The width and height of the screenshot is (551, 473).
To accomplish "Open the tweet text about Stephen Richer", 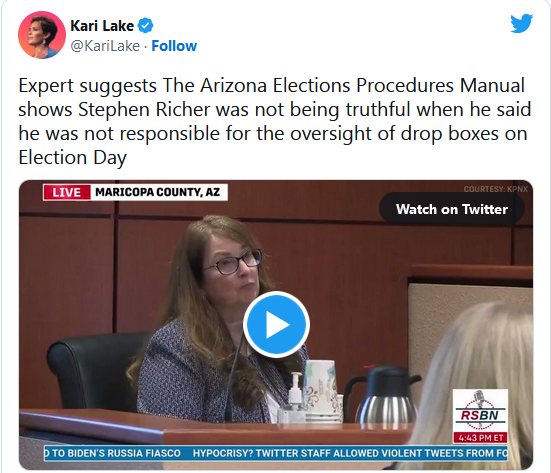I will [274, 121].
